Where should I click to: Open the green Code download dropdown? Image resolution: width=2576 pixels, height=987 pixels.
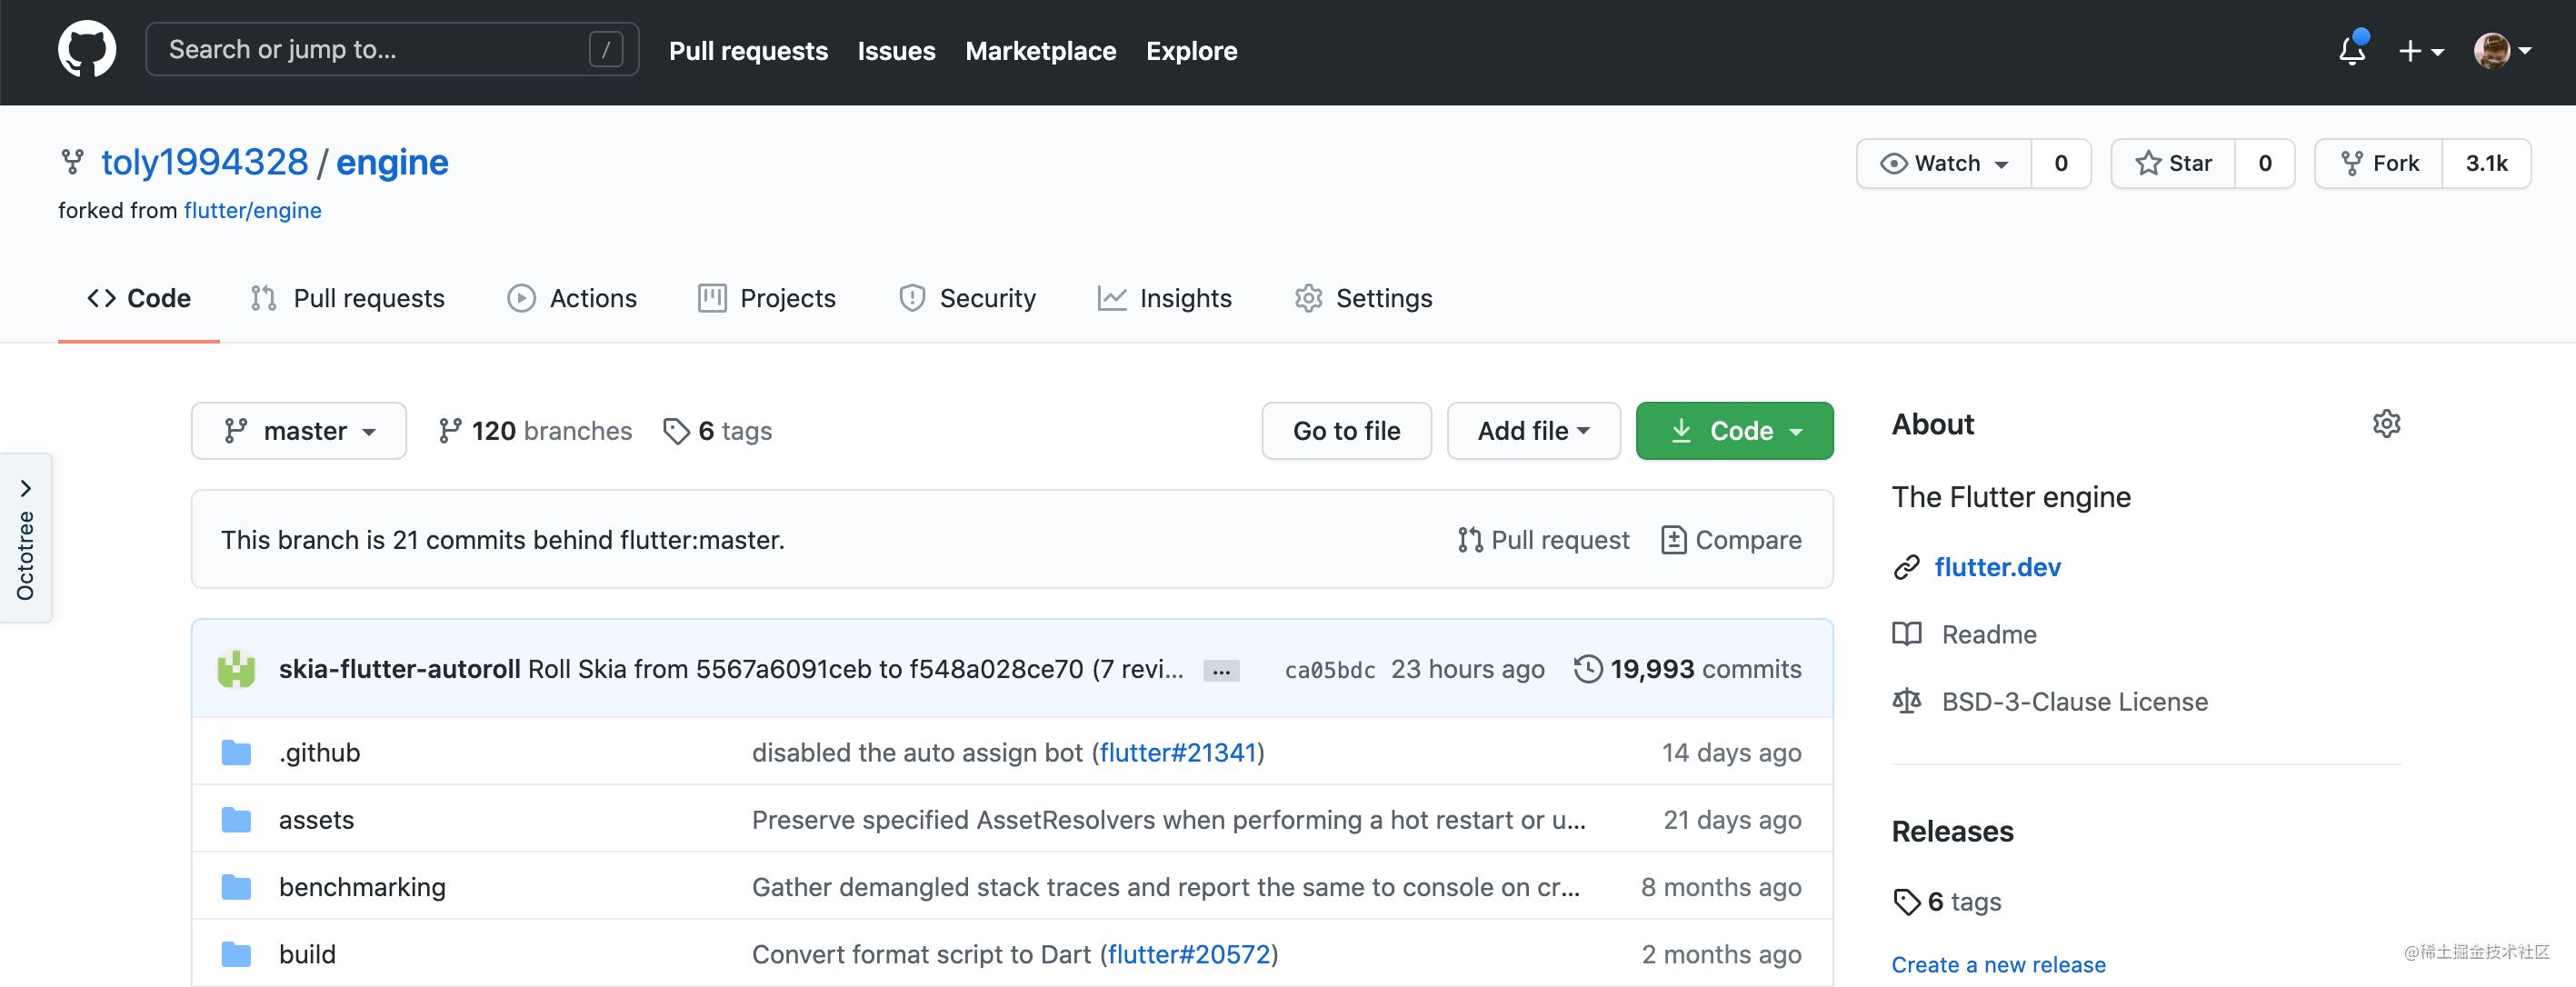pos(1734,431)
